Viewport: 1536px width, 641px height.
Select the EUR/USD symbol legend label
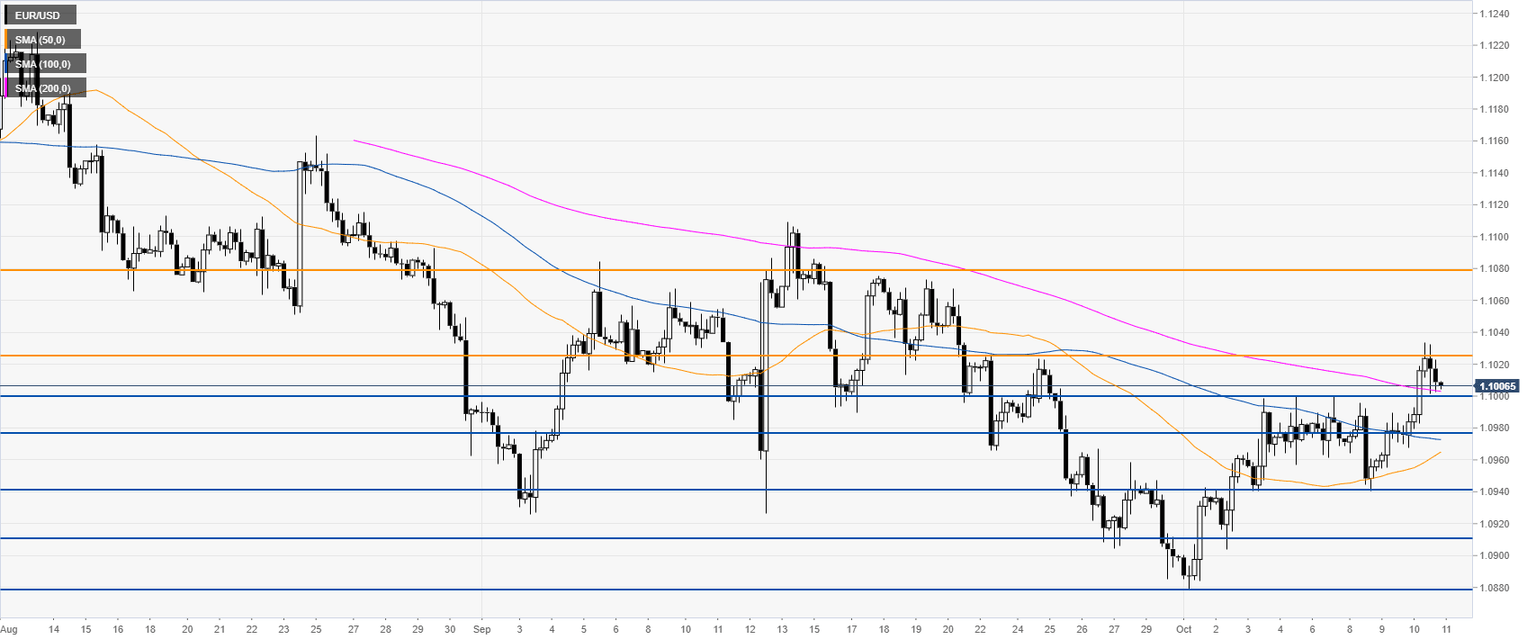tap(40, 16)
